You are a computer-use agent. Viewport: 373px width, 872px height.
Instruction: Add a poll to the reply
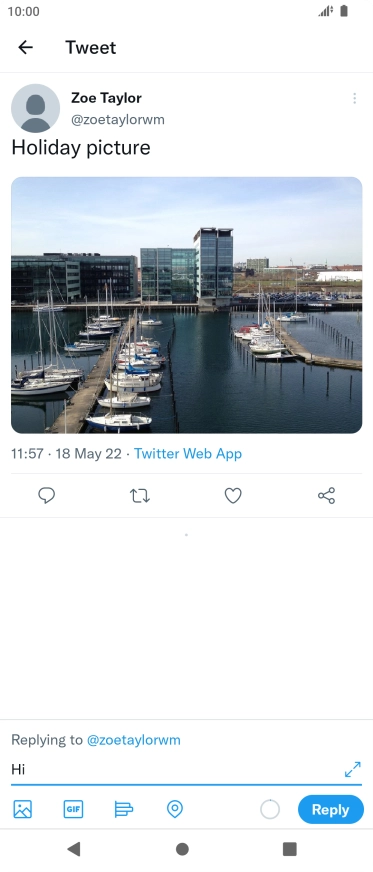coord(123,809)
